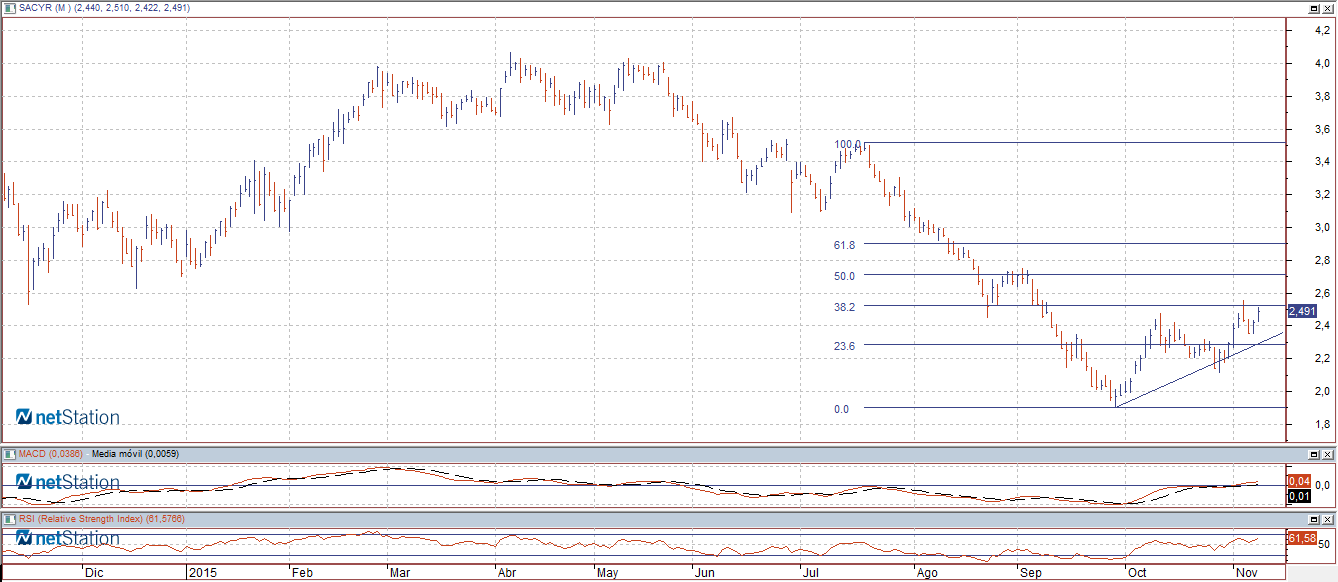
Task: Maximize the MACD indicator panel
Action: click(1315, 454)
